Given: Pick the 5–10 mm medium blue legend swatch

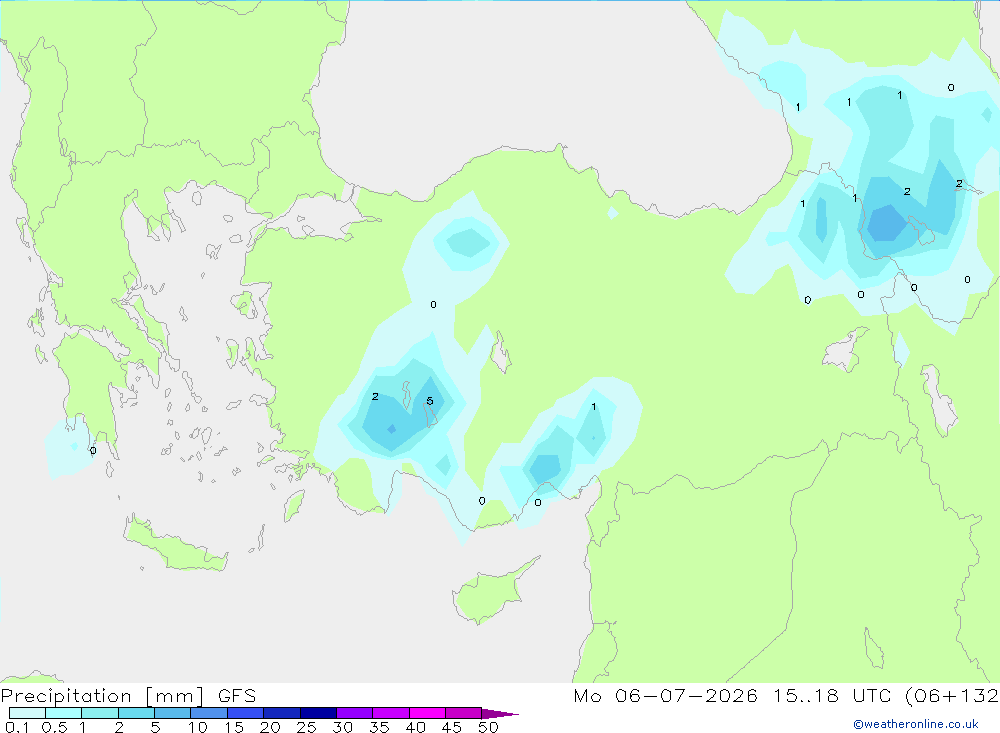Looking at the screenshot, I should pos(173,713).
